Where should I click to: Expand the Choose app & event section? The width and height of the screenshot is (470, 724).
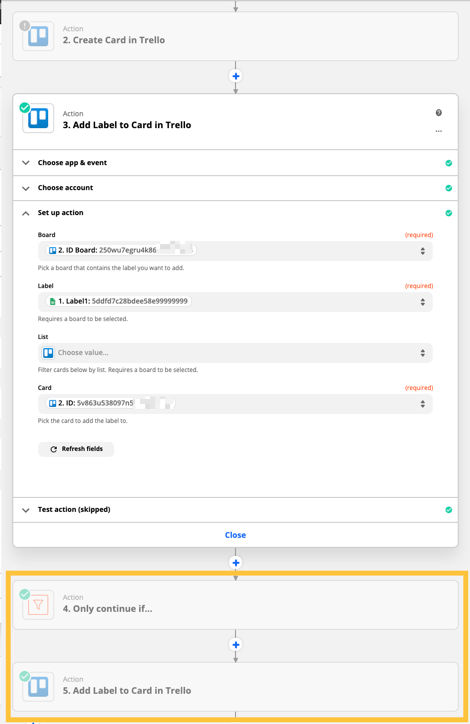(x=235, y=163)
